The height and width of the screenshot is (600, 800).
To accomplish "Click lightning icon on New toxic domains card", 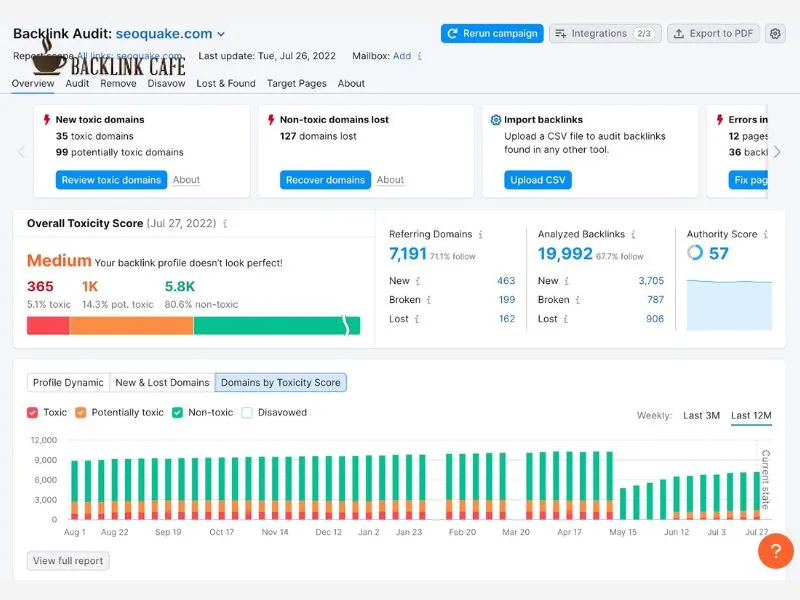I will coord(47,119).
